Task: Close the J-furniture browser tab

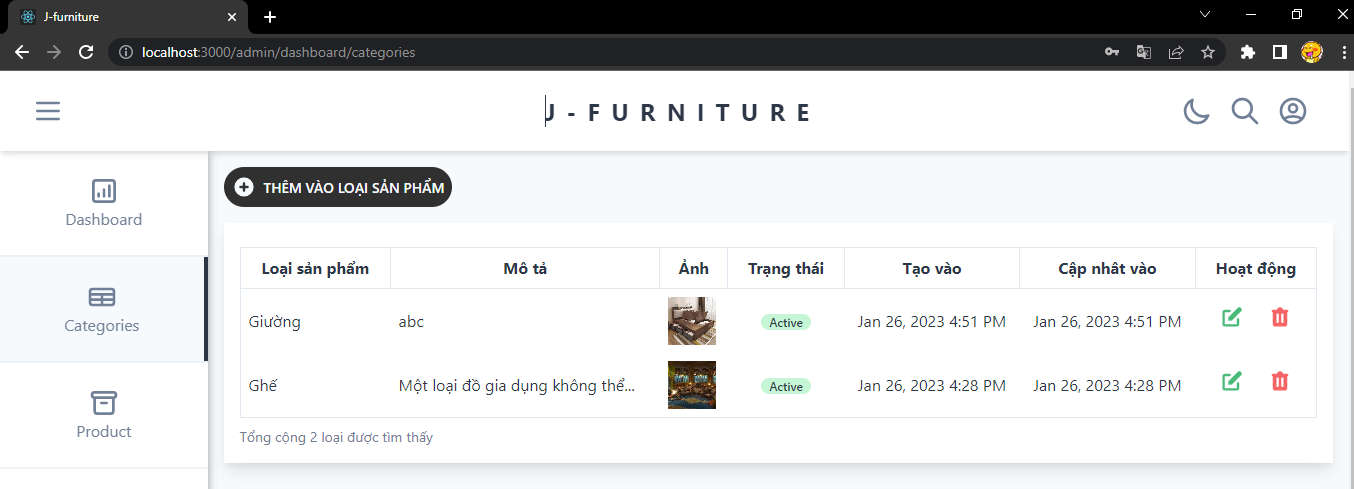Action: click(232, 17)
